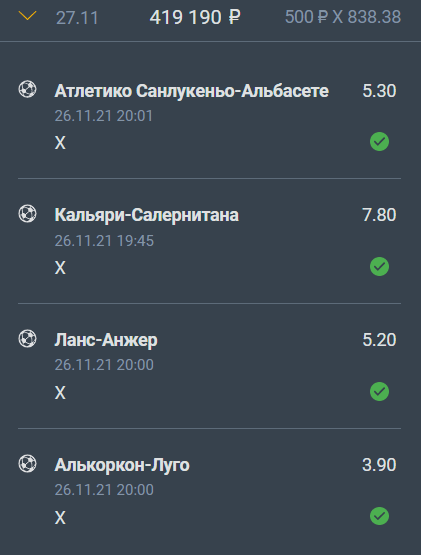Click the football icon beside Ланс-Анжер
The height and width of the screenshot is (555, 421).
(x=27, y=338)
